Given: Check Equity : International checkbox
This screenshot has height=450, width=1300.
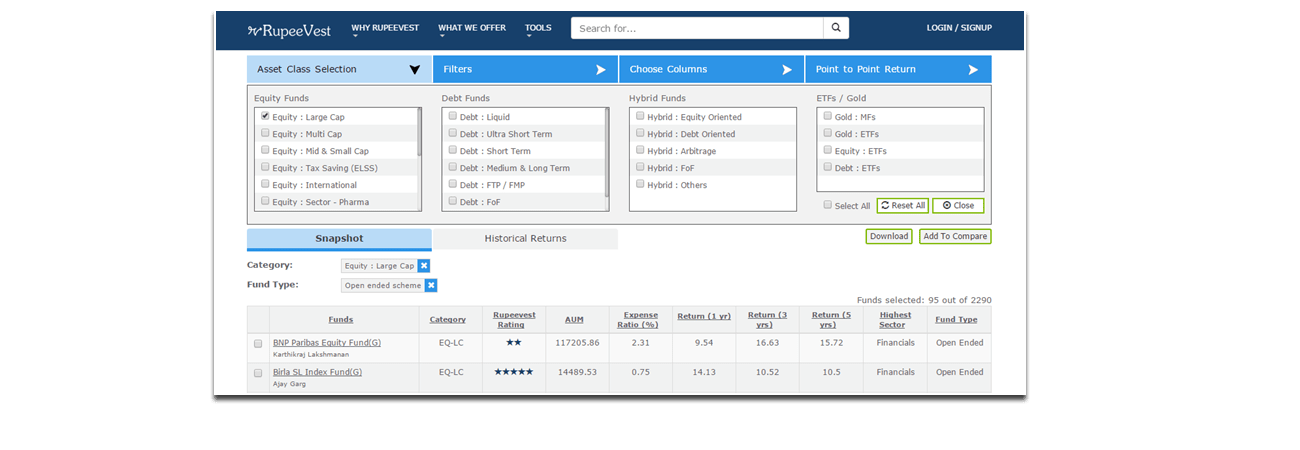Looking at the screenshot, I should click(x=265, y=184).
